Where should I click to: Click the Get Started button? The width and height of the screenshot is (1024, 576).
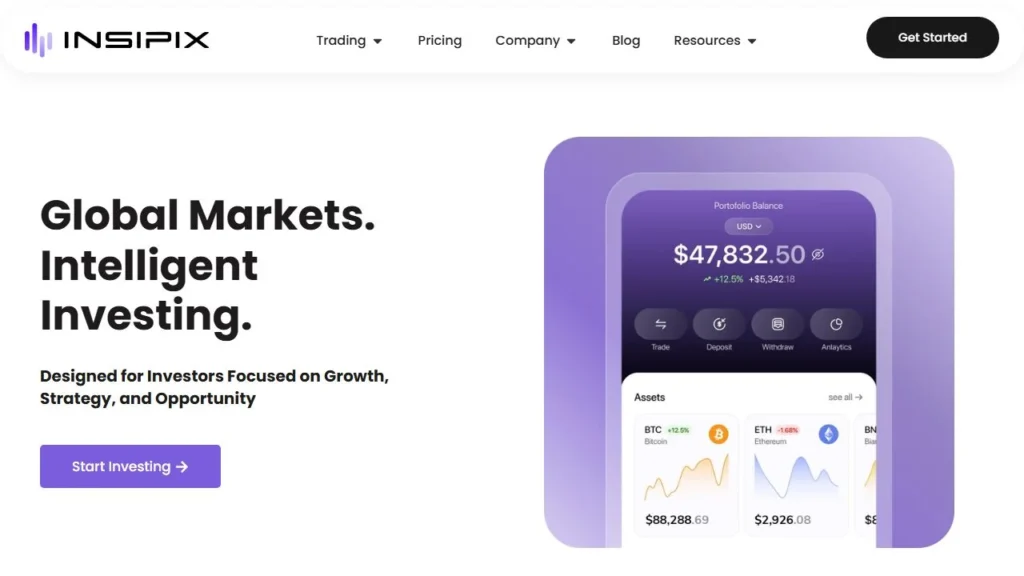[932, 38]
